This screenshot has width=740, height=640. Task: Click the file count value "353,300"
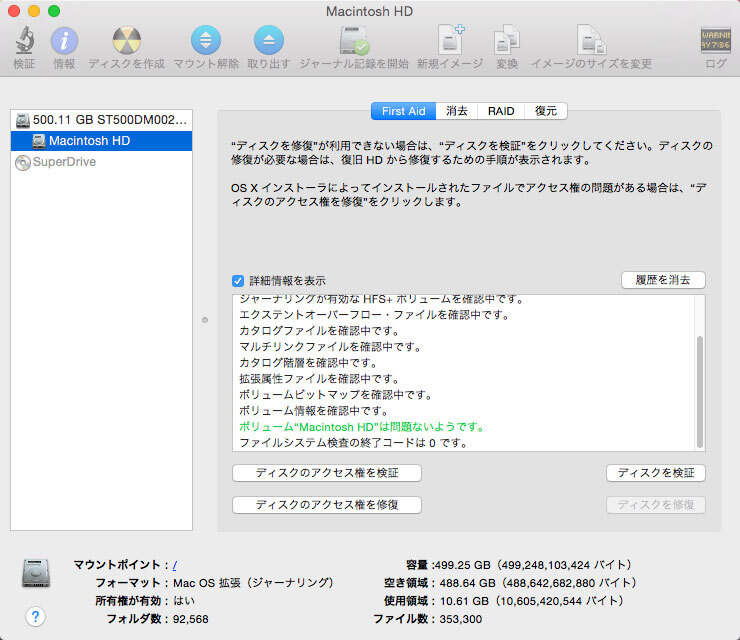coord(461,619)
